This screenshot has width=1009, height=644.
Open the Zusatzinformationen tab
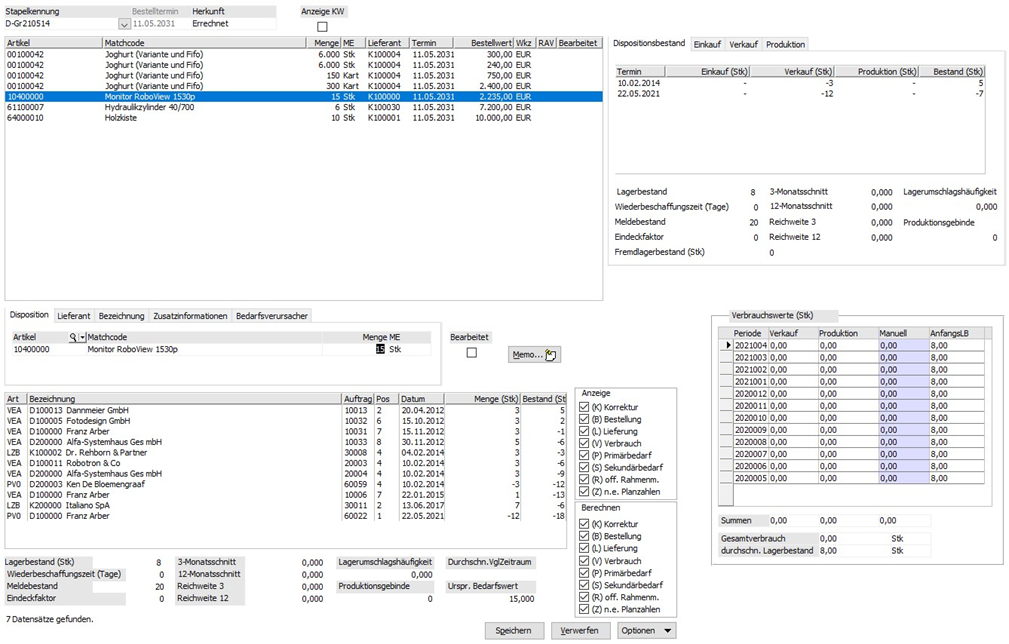(x=189, y=316)
